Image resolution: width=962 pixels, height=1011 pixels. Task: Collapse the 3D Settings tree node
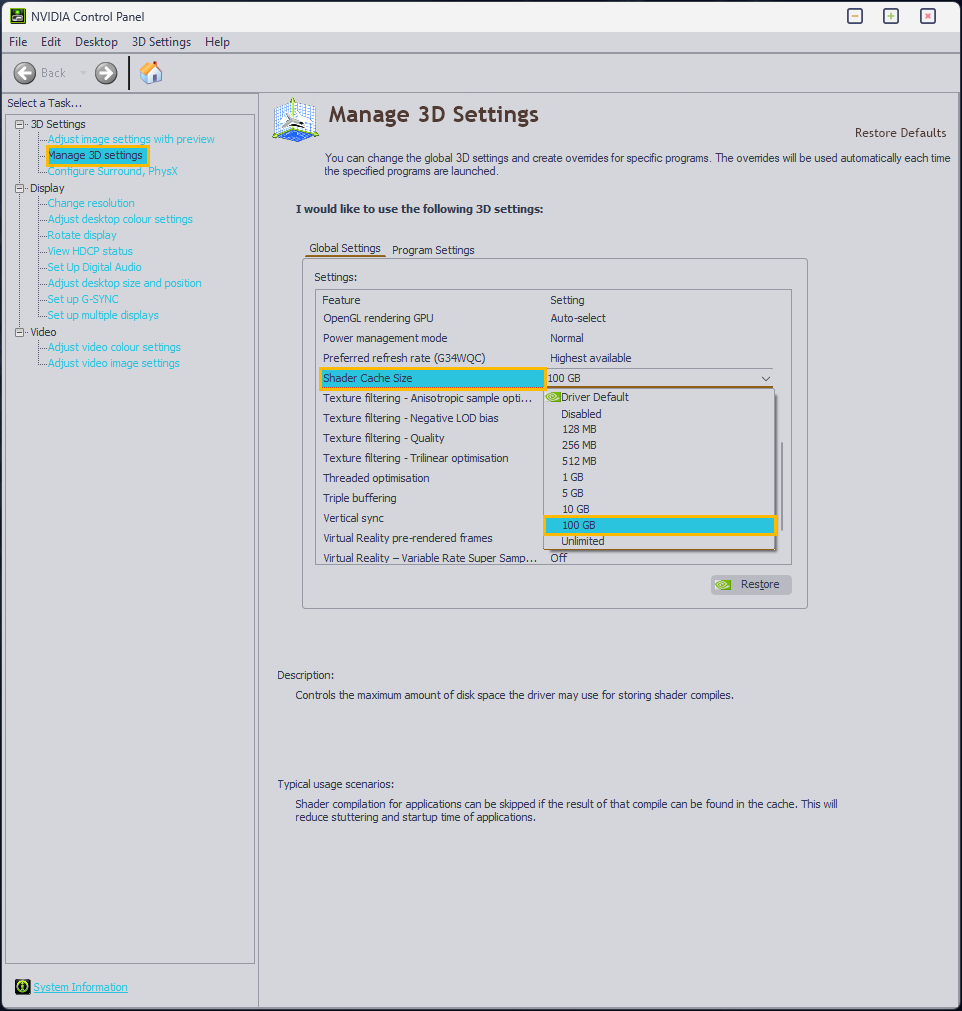tap(19, 124)
